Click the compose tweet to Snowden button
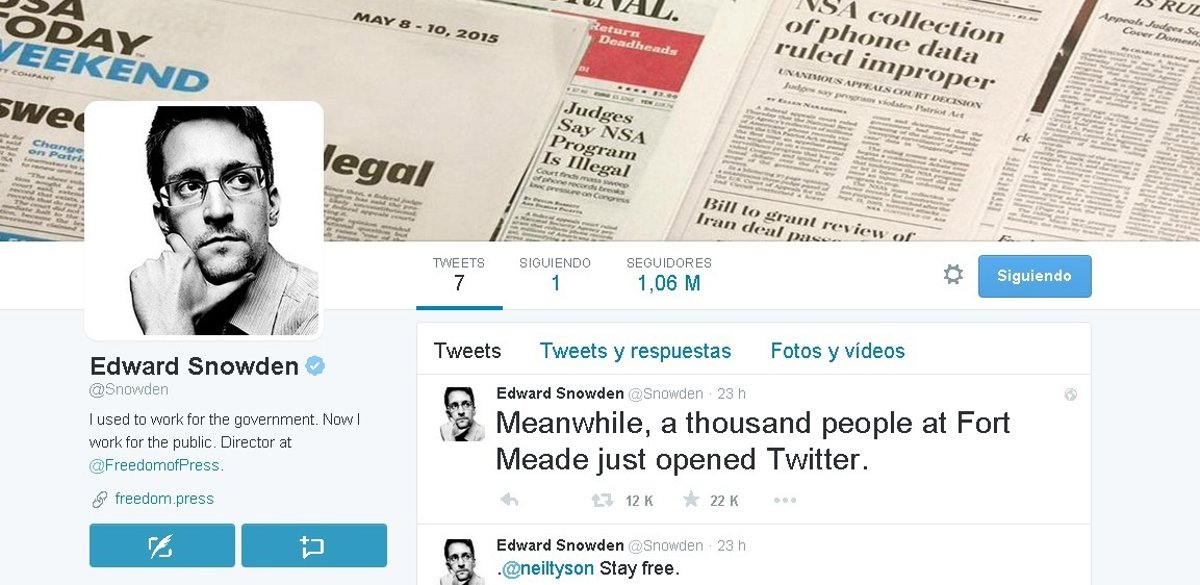Screen dimensions: 1200x585 [162, 545]
